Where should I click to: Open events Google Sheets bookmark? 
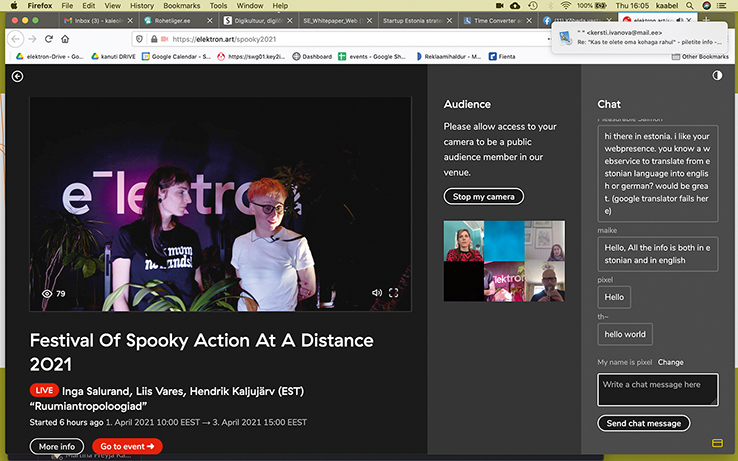pyautogui.click(x=372, y=57)
